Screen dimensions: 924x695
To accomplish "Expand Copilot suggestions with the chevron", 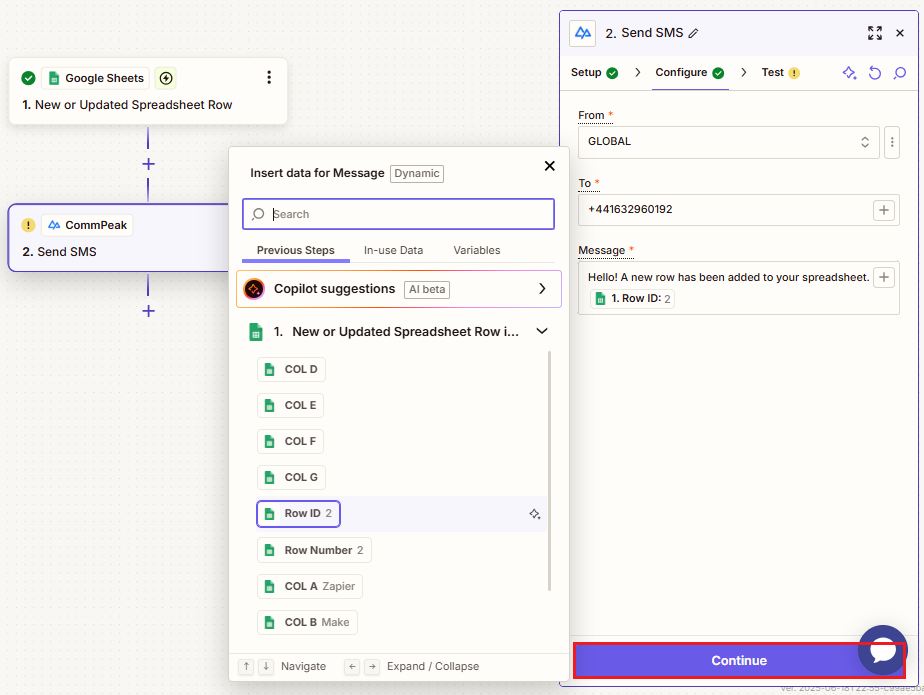I will [542, 289].
